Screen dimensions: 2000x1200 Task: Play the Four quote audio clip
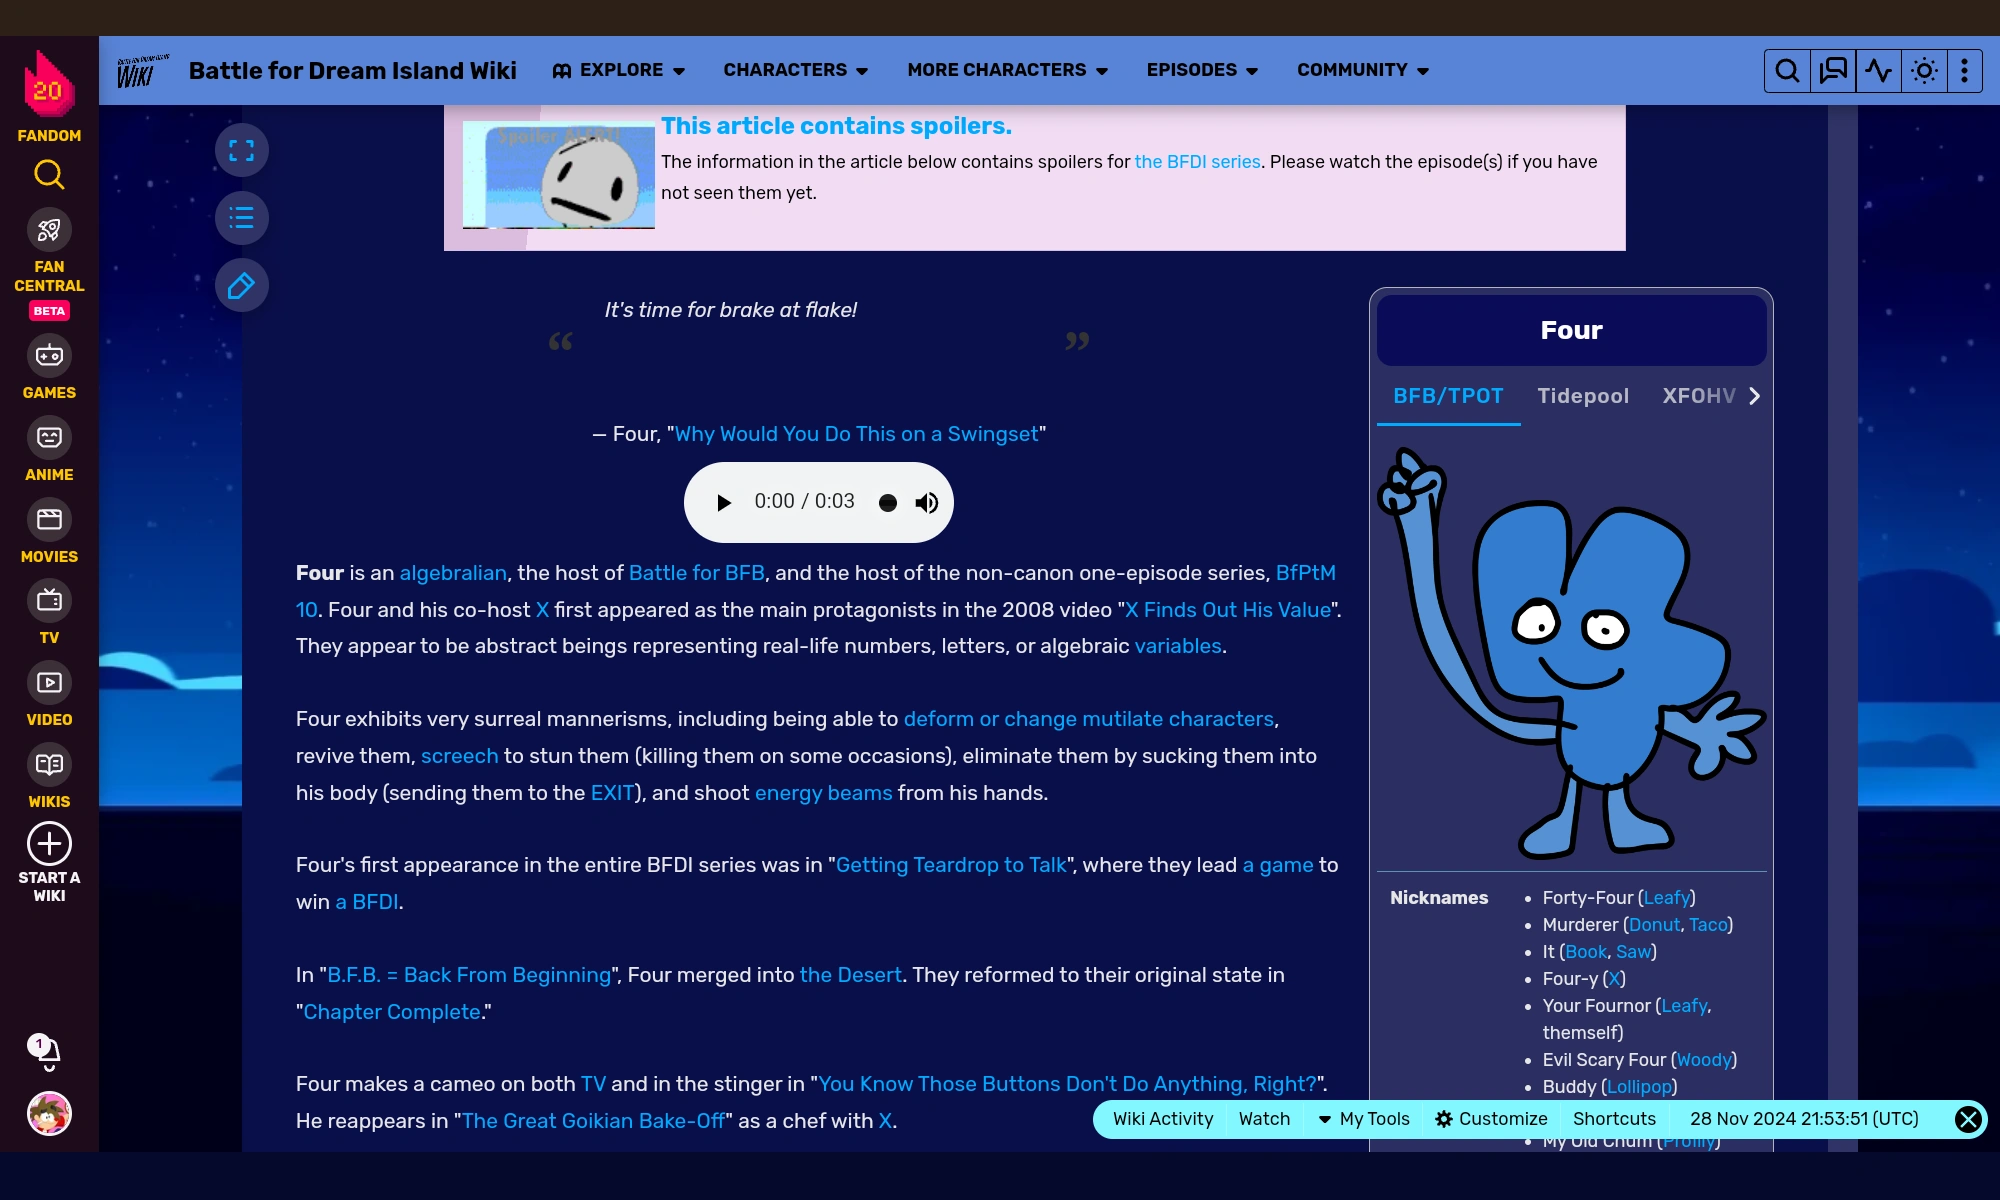(x=724, y=503)
